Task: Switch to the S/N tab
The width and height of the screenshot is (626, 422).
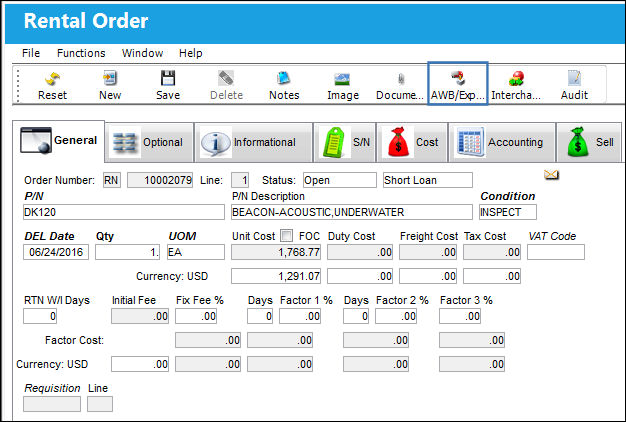Action: 345,142
